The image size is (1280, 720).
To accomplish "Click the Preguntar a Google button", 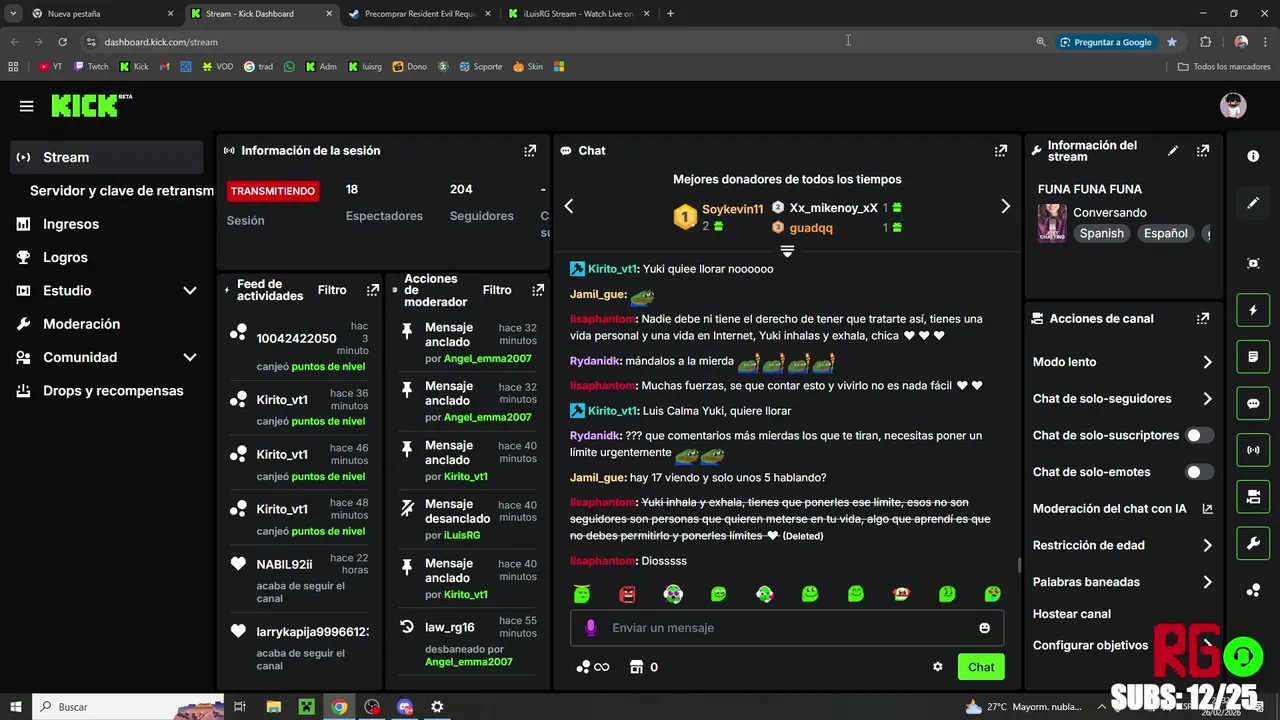I will click(1105, 42).
